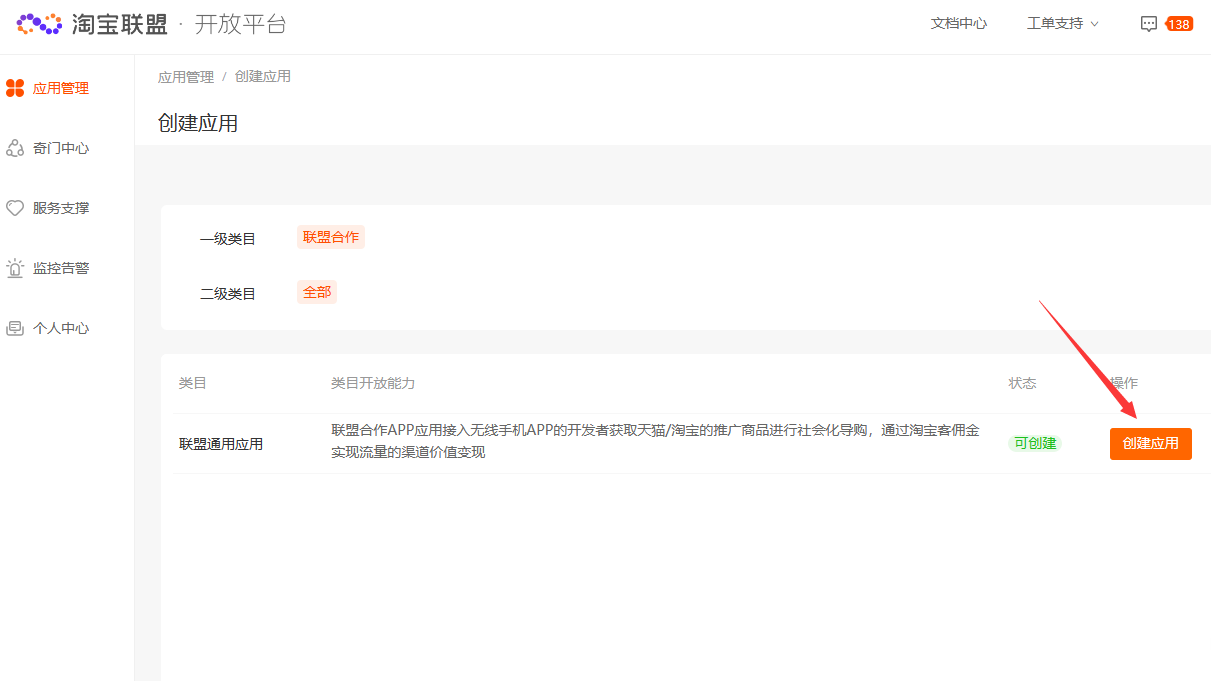1211x681 pixels.
Task: Click the 淘宝联盟 logo icon
Action: 40,23
